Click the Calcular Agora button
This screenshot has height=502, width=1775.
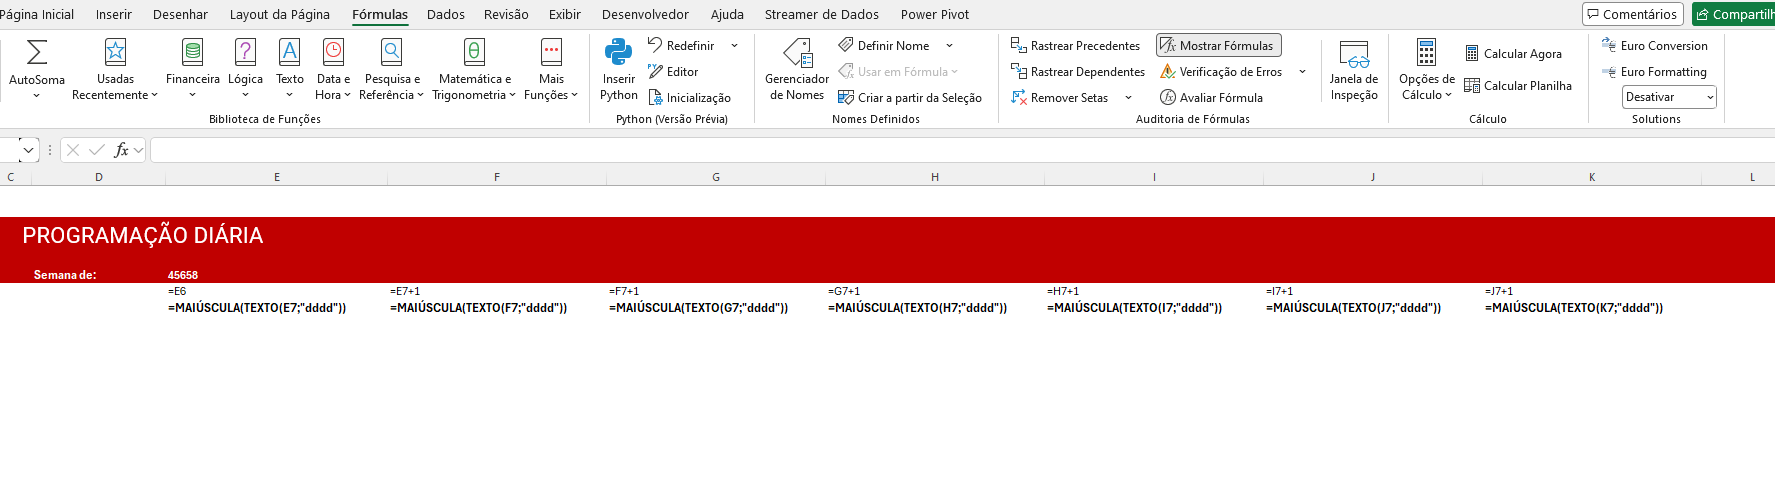click(1513, 54)
